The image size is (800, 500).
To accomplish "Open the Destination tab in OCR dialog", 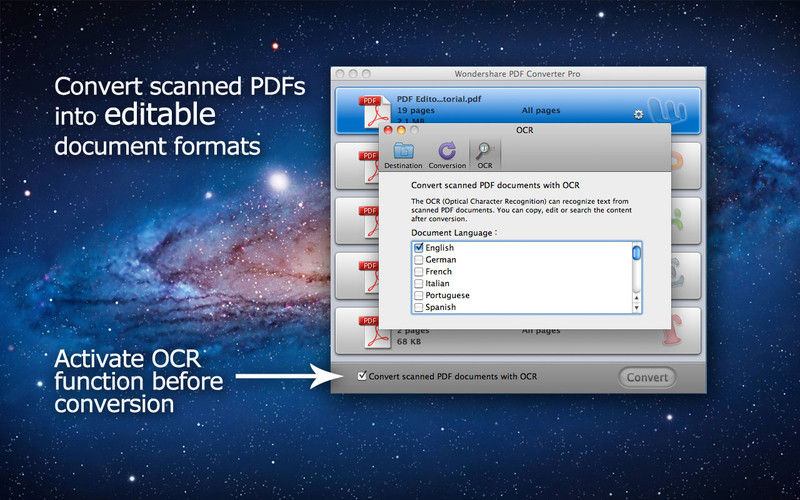I will (x=403, y=155).
